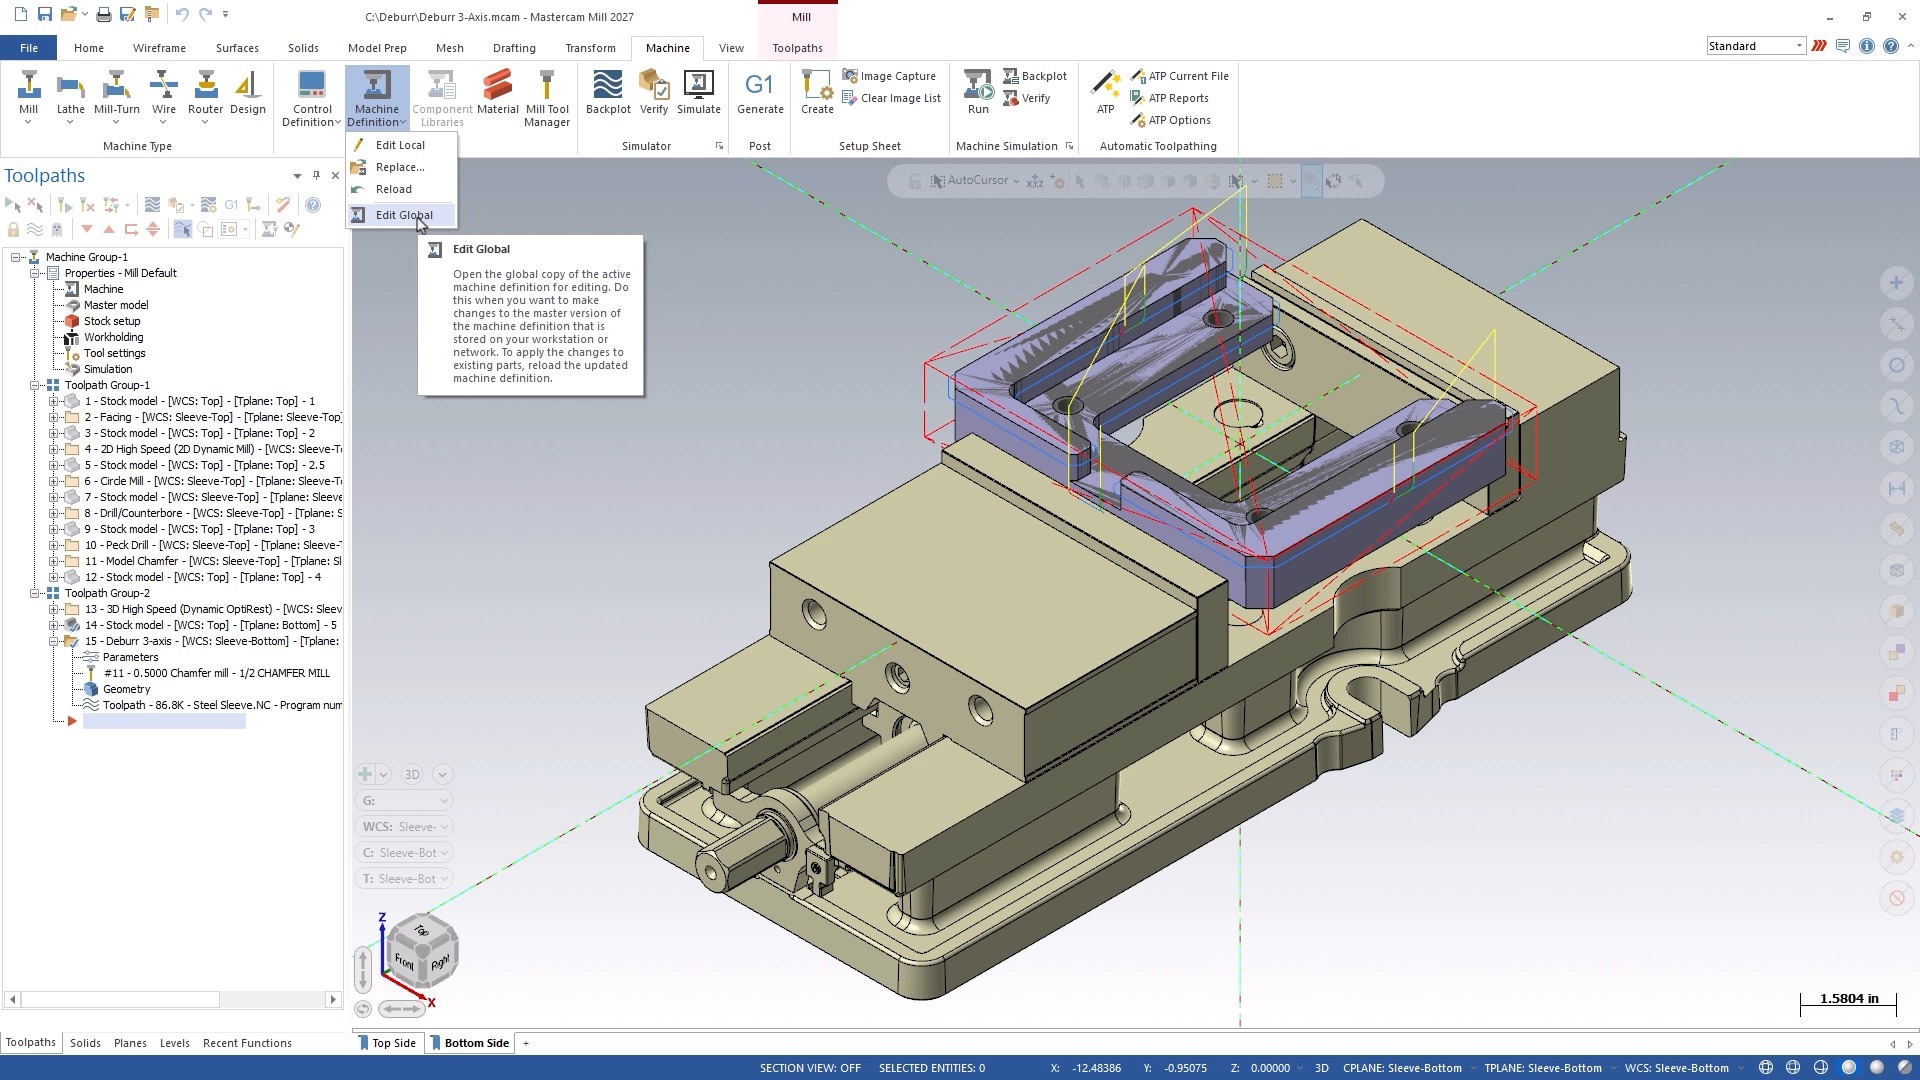Expand operation 10 - Peck Drill node

point(53,545)
